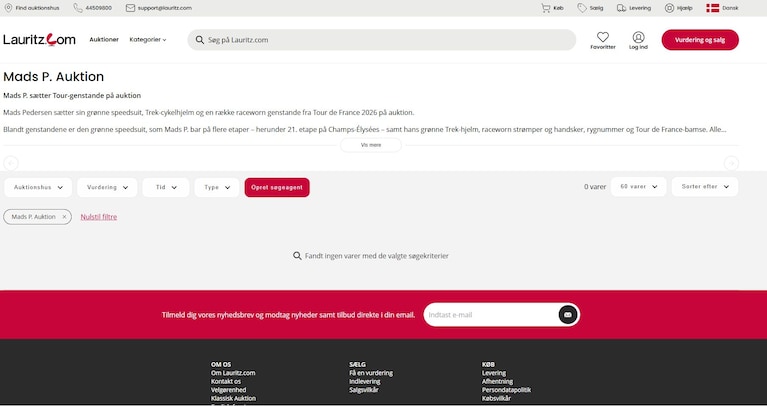Image resolution: width=767 pixels, height=406 pixels.
Task: Click the envelope icon beside support@lauritz.com
Action: pyautogui.click(x=130, y=8)
